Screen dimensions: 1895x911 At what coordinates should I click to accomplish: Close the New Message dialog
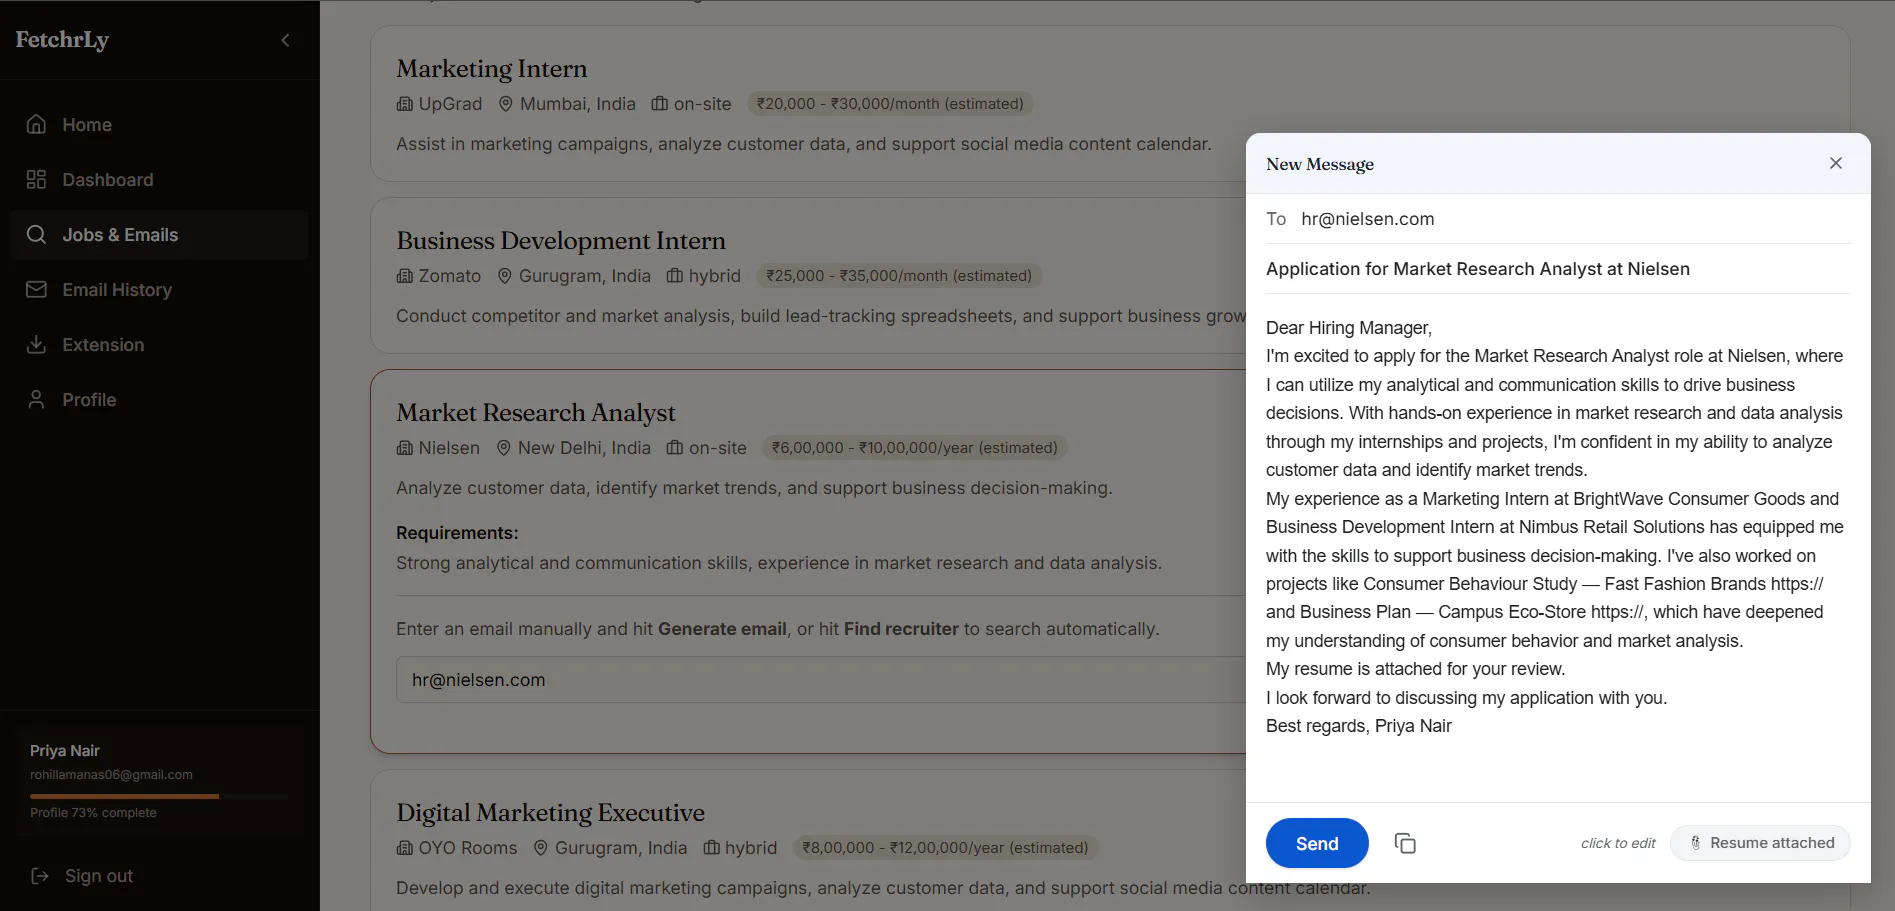(1836, 163)
